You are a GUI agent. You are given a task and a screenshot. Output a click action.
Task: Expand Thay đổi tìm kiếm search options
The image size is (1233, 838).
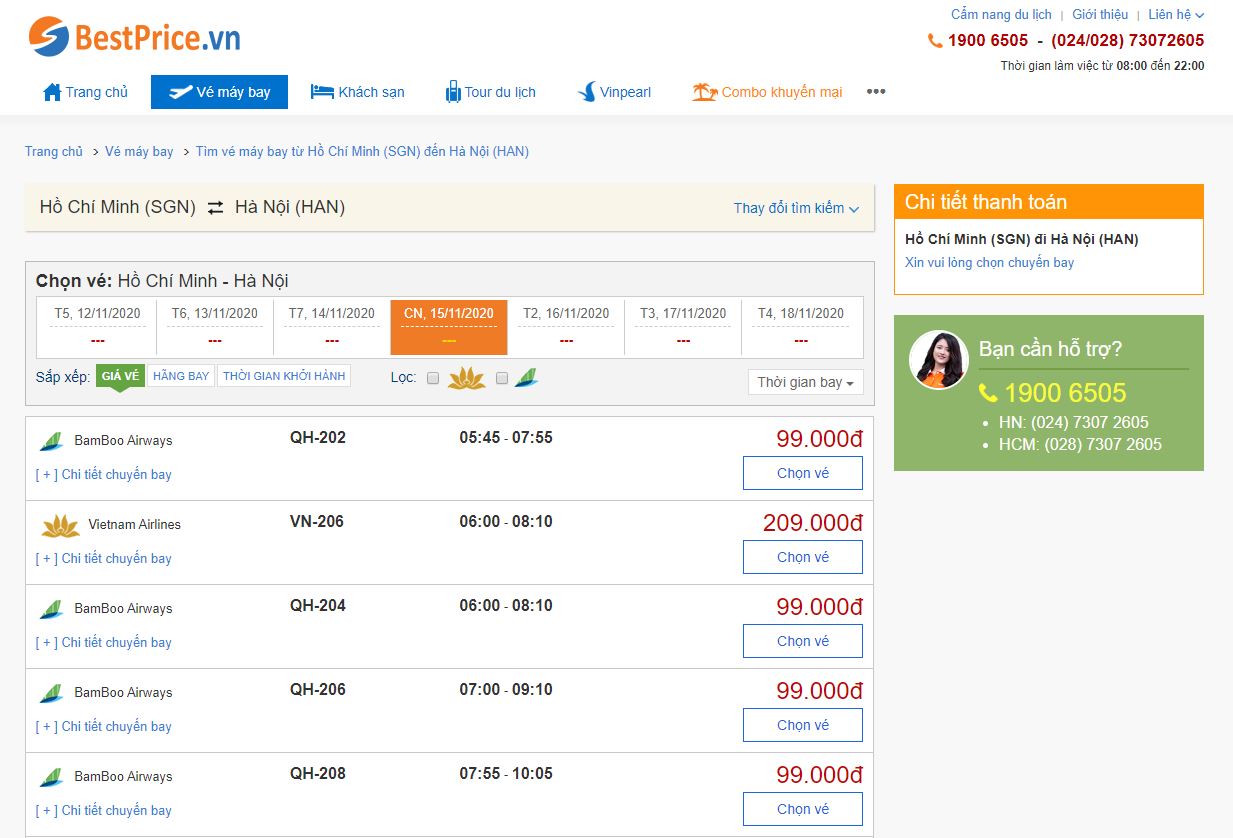[796, 208]
